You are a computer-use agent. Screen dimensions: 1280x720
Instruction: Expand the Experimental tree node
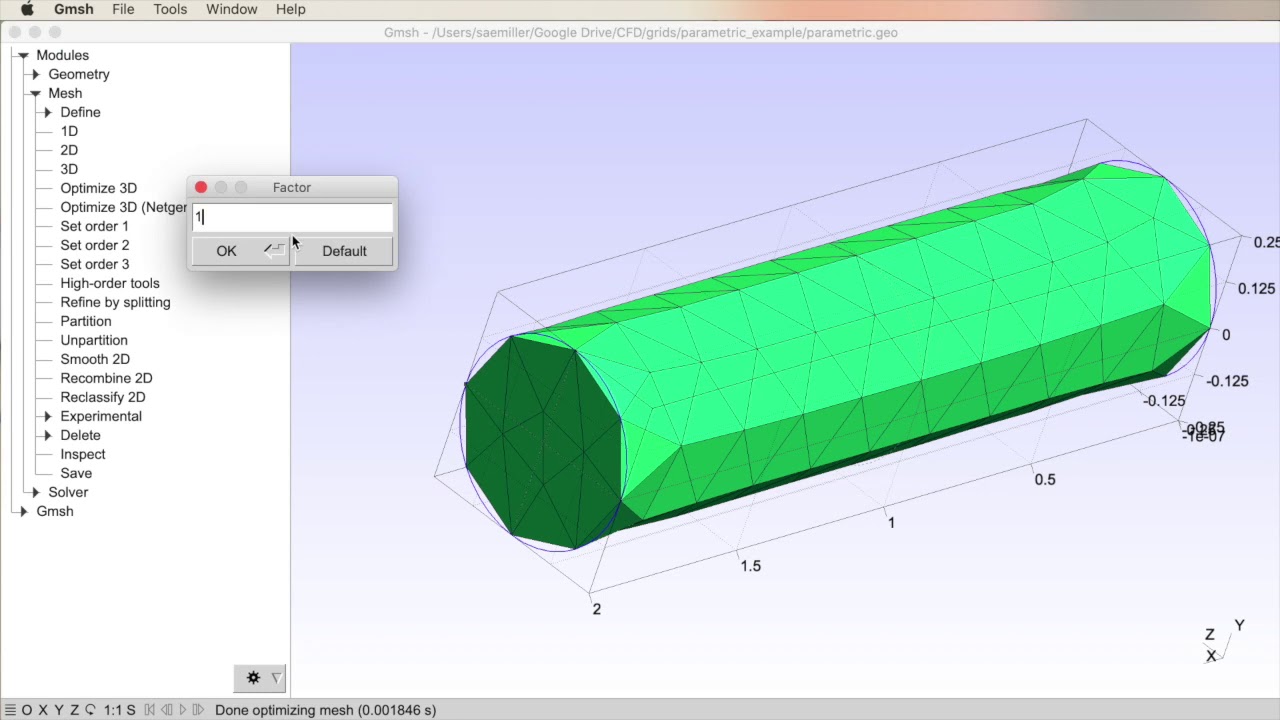[48, 417]
